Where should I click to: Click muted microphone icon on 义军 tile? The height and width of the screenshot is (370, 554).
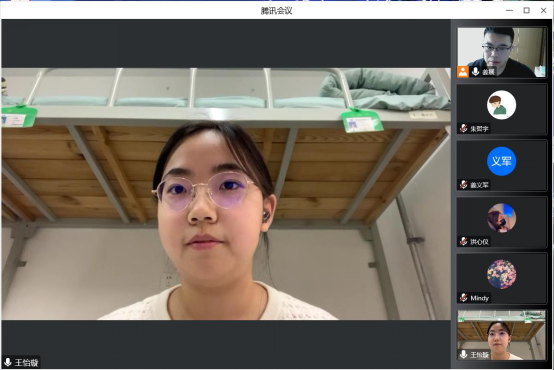pos(464,185)
